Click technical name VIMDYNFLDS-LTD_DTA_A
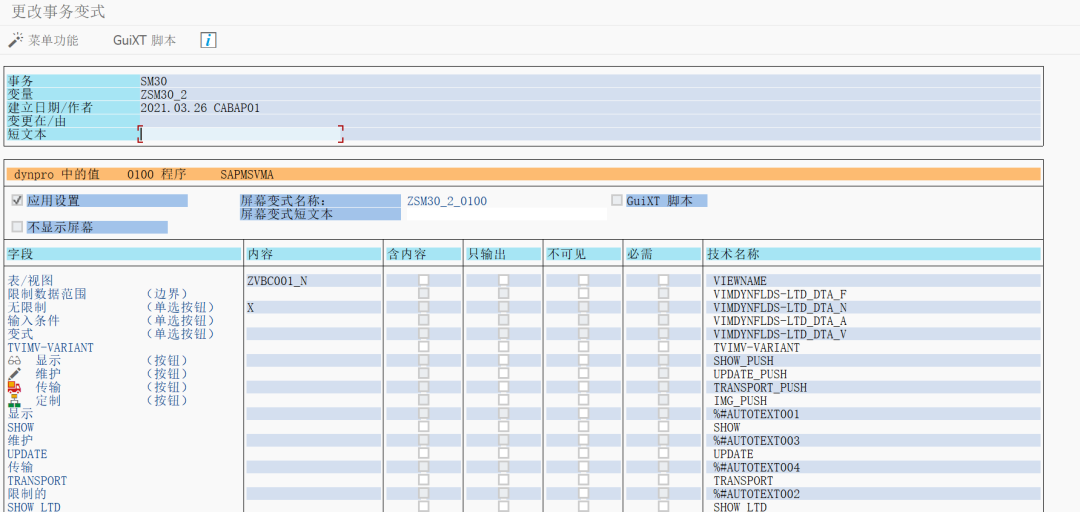Screen dimensions: 1080x512 780,320
